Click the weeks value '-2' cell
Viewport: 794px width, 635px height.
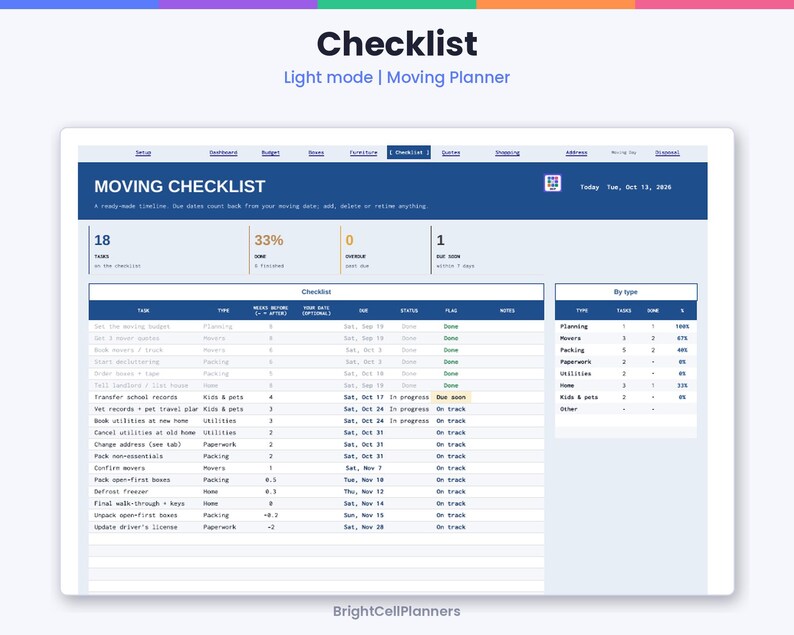(x=270, y=527)
